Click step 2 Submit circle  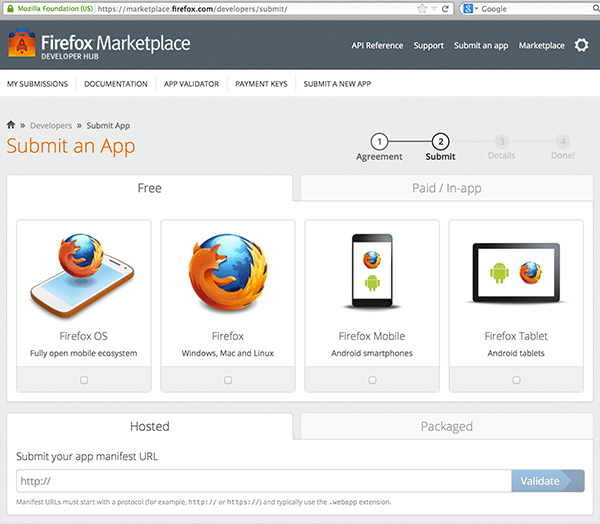pyautogui.click(x=440, y=142)
